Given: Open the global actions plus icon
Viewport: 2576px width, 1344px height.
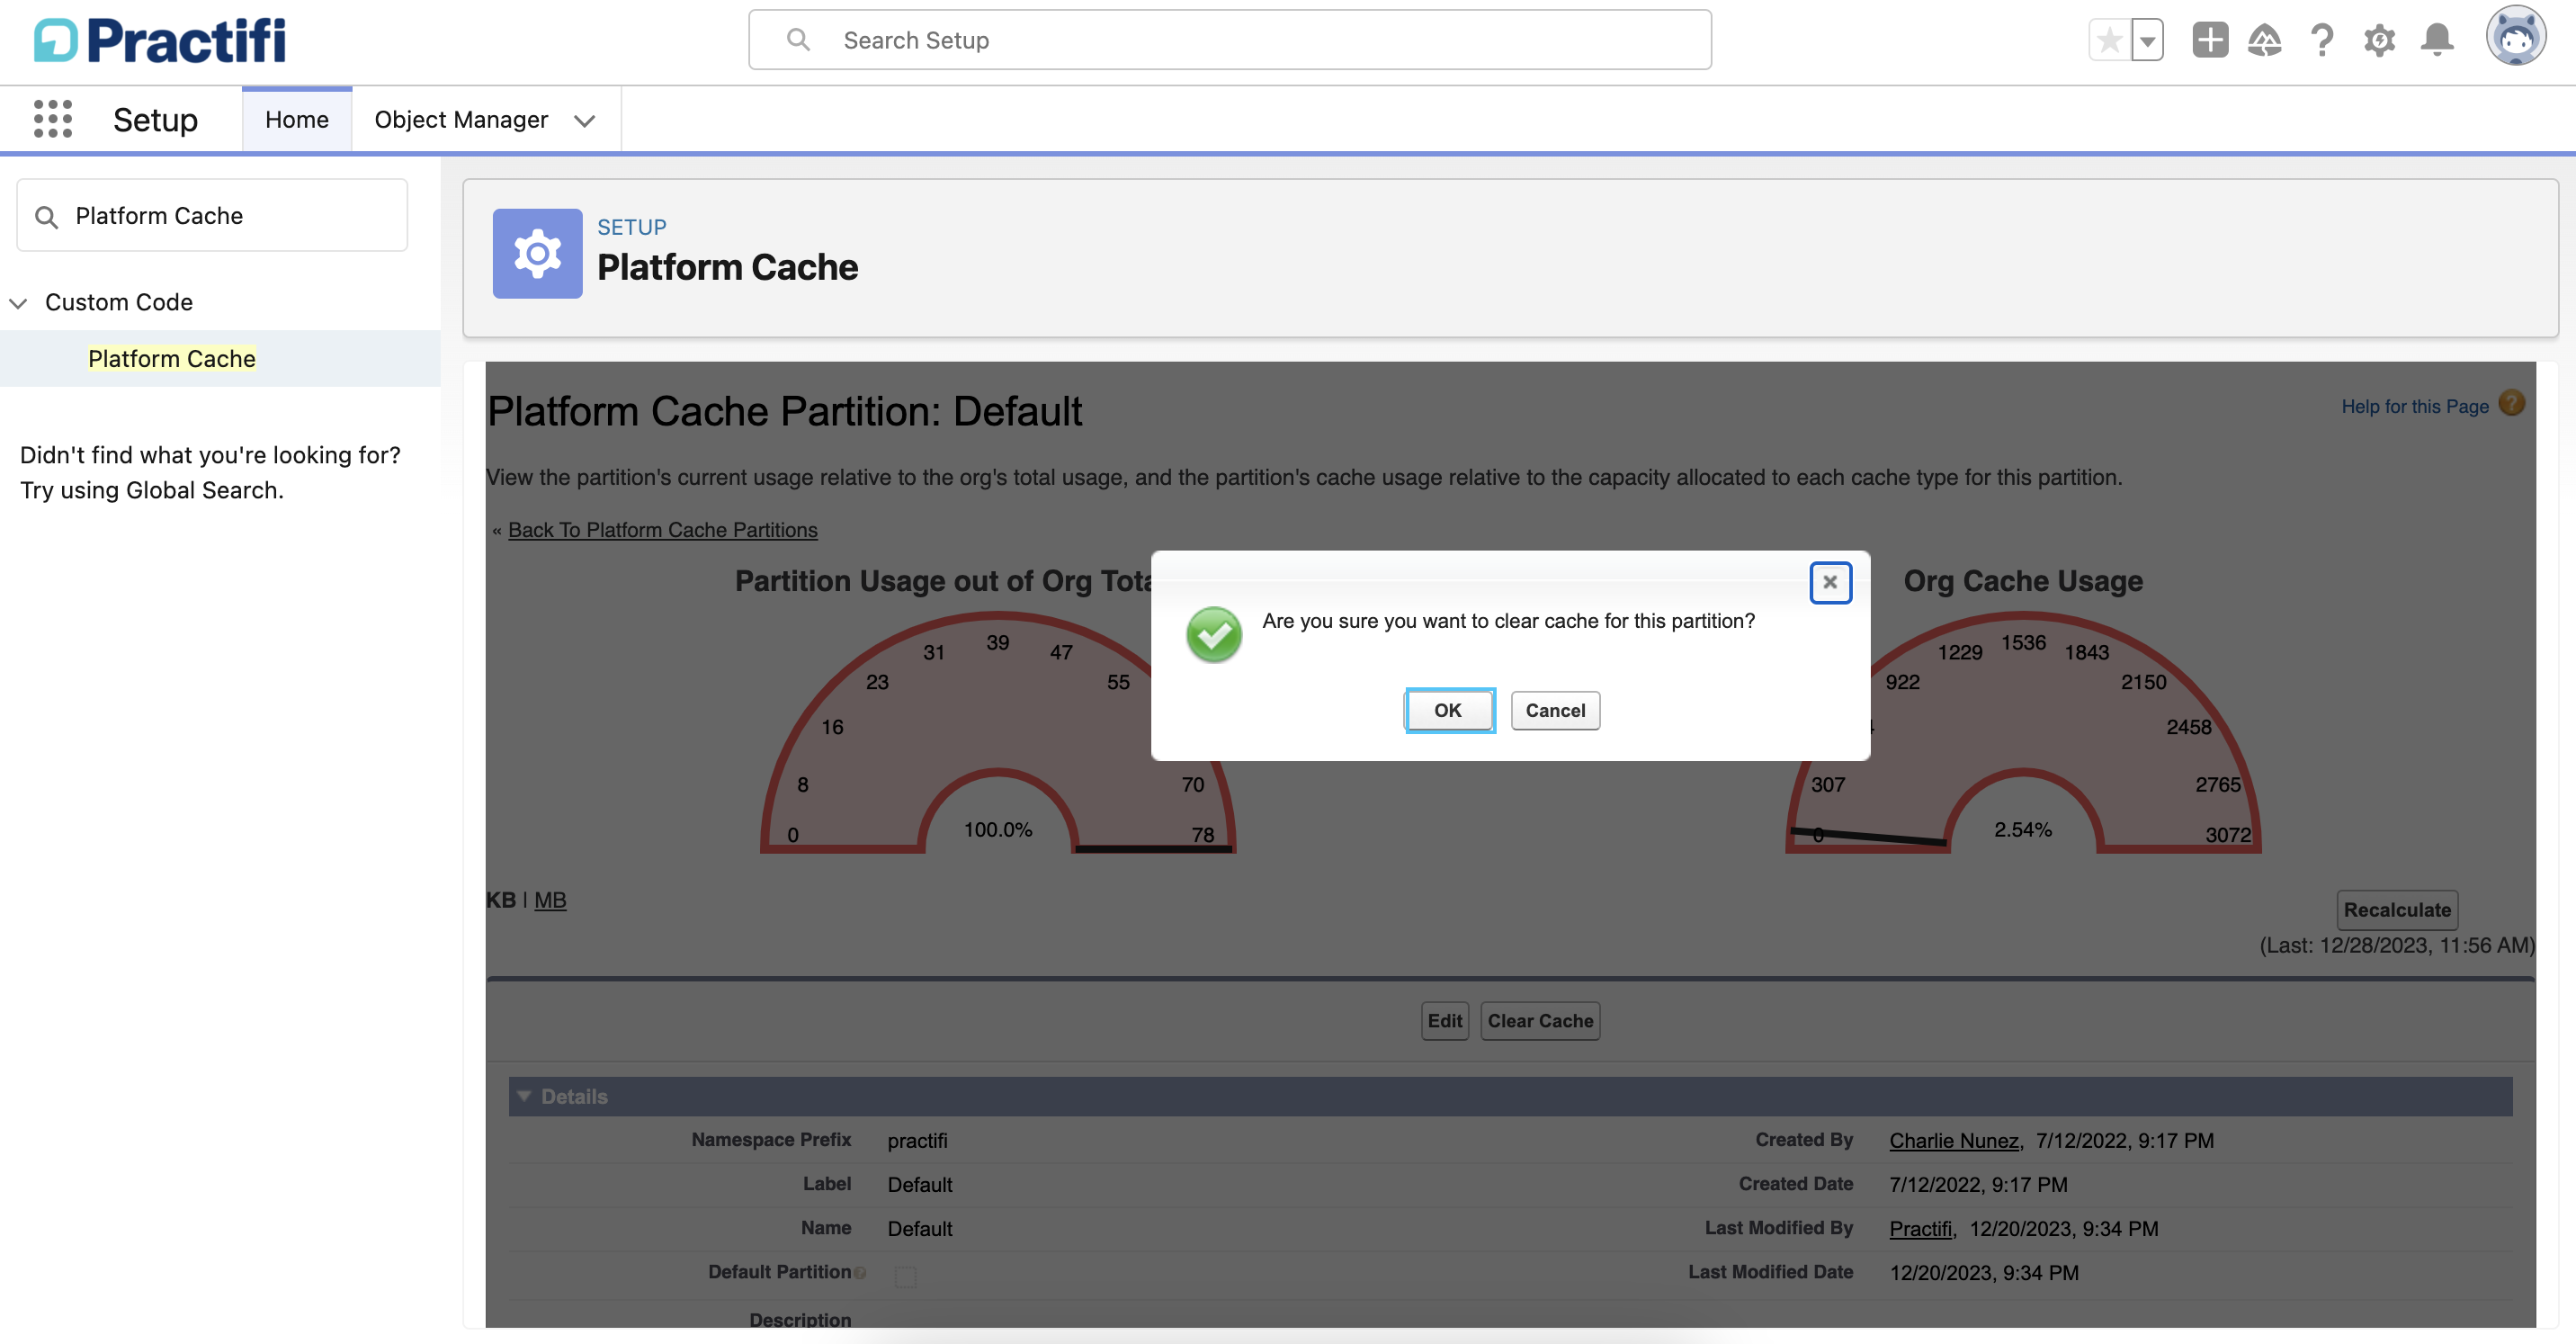Looking at the screenshot, I should click(x=2210, y=41).
